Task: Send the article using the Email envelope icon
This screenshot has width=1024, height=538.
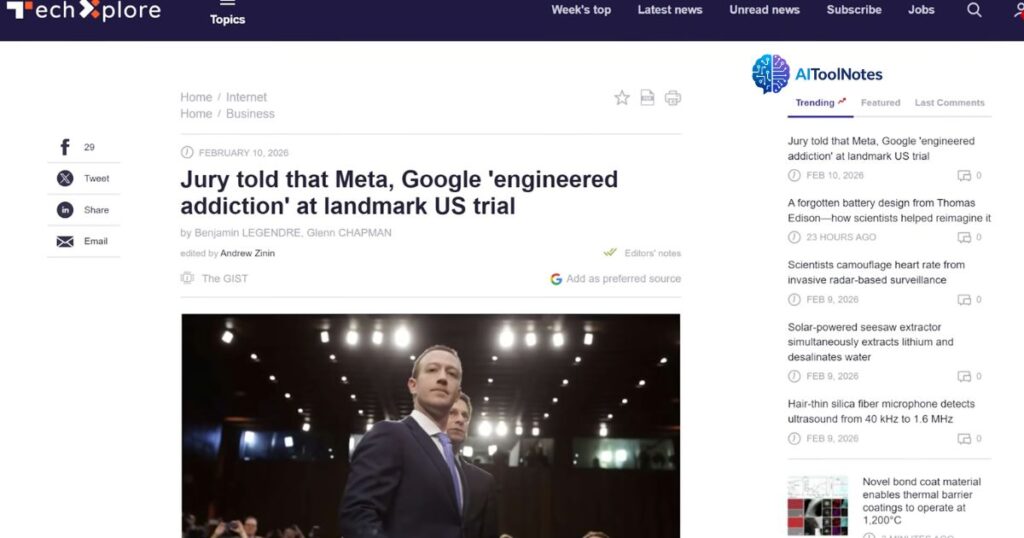Action: point(65,241)
